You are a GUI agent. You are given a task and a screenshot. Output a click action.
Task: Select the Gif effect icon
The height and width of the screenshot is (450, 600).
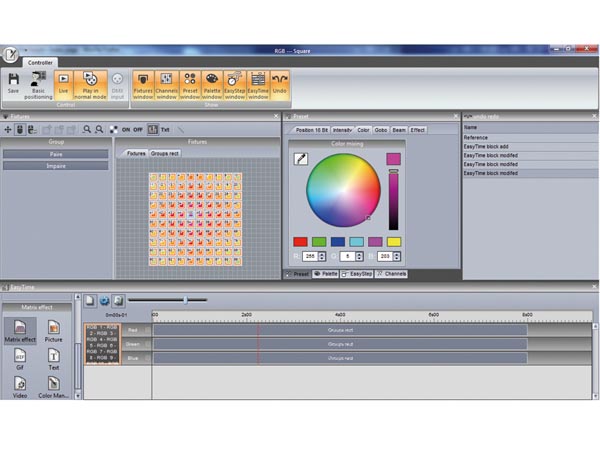click(20, 359)
